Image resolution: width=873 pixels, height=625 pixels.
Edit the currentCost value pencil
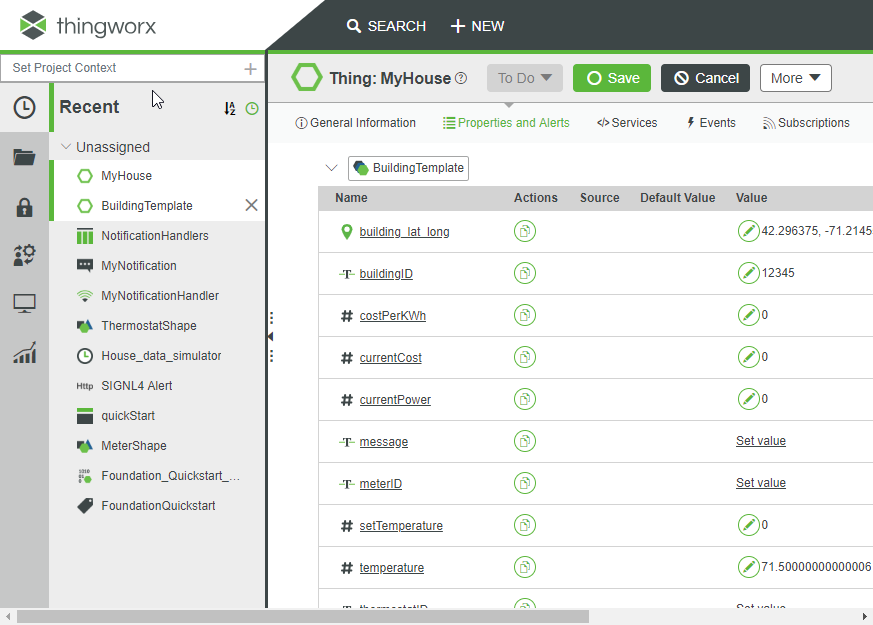pos(748,357)
